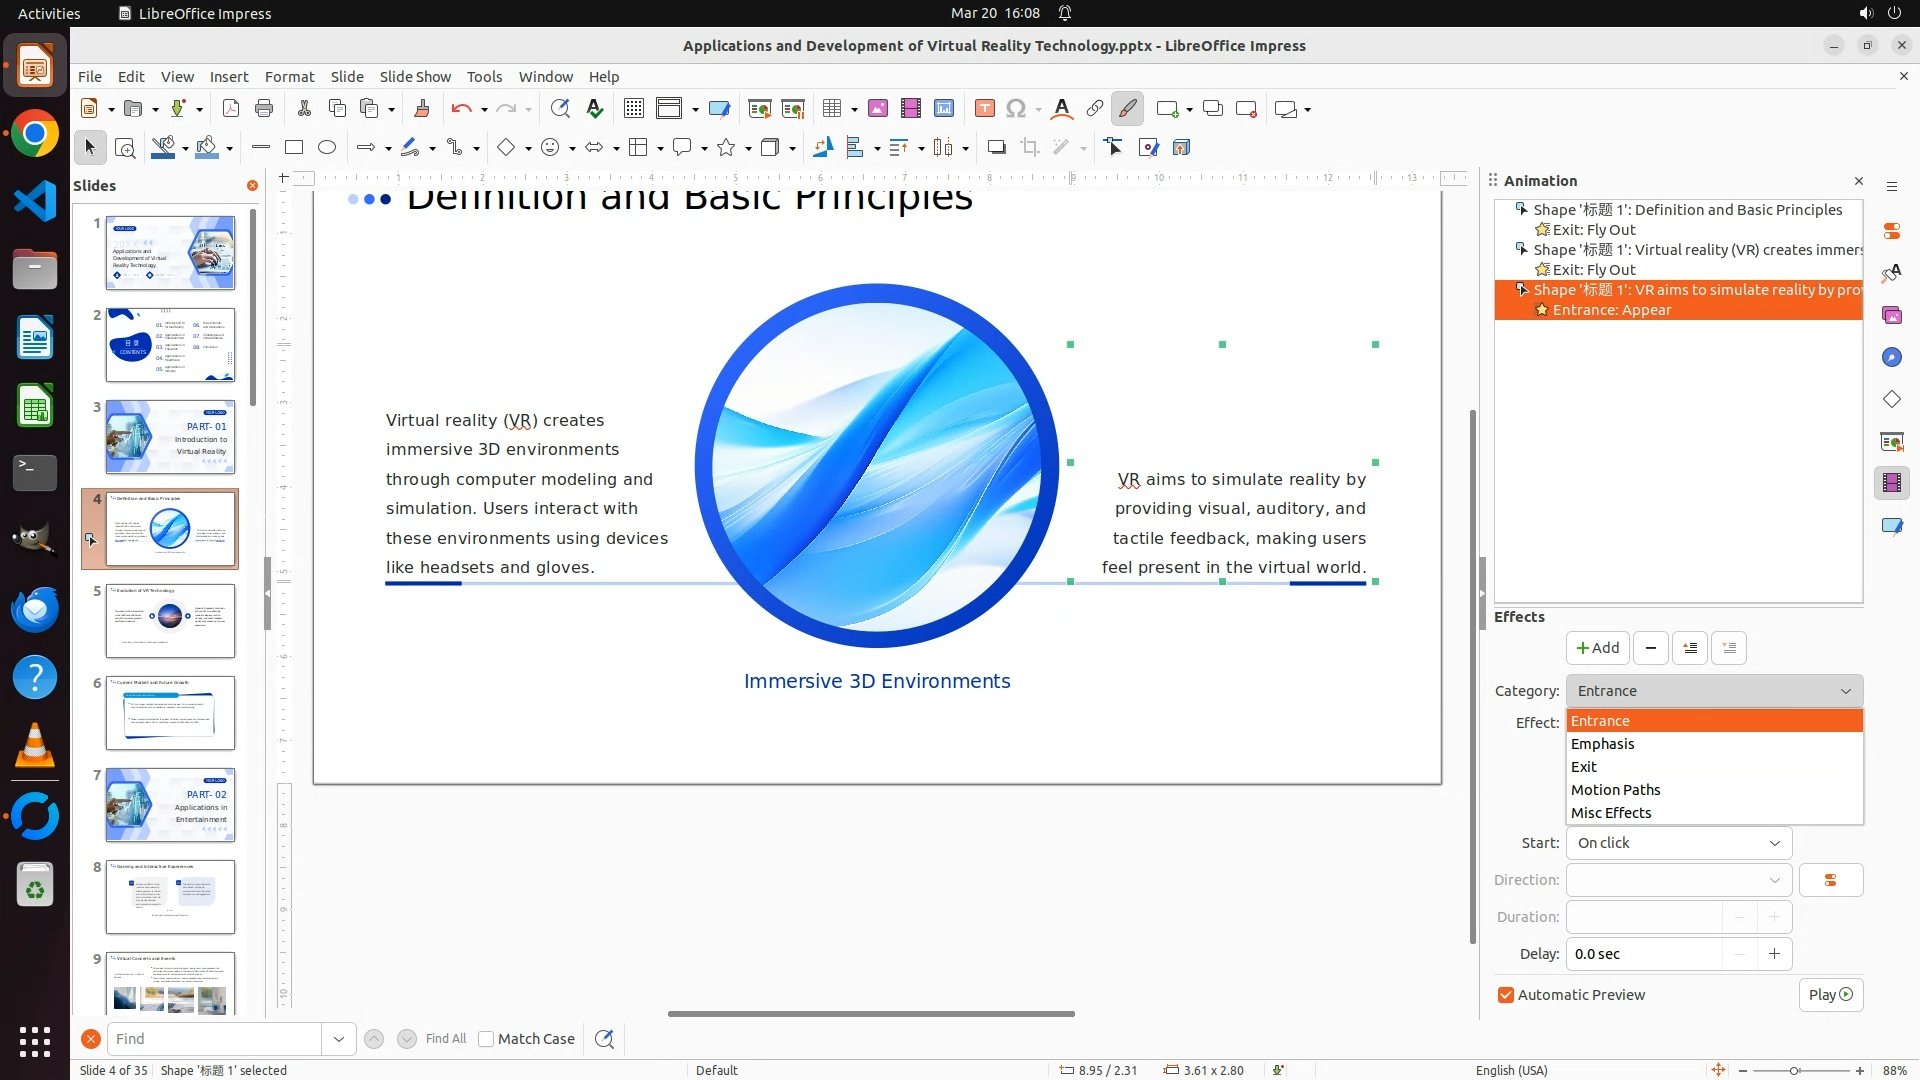Image resolution: width=1920 pixels, height=1080 pixels.
Task: Enable the Match Case checkbox
Action: pos(487,1039)
